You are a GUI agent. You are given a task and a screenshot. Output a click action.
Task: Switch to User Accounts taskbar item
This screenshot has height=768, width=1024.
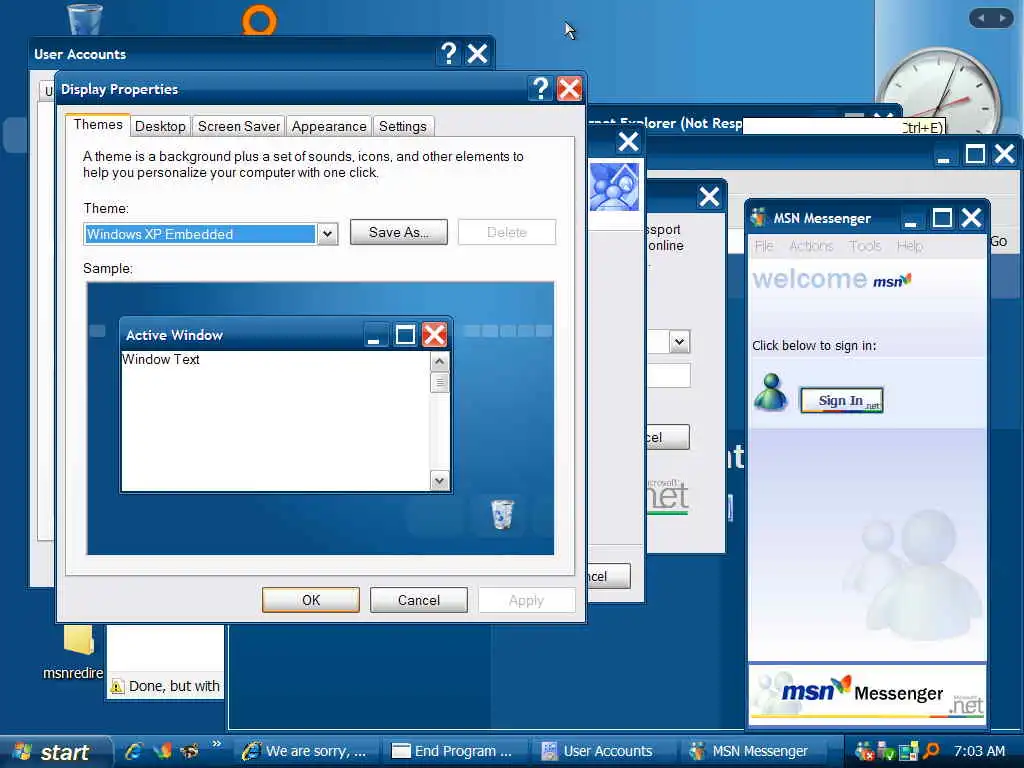[600, 751]
